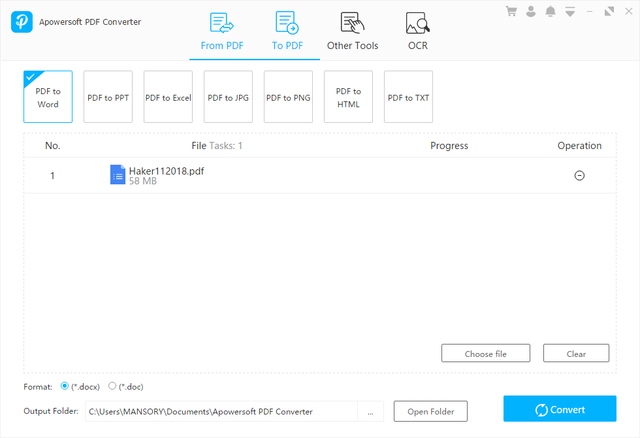The width and height of the screenshot is (640, 438).
Task: Click the Choose file button
Action: (x=486, y=354)
